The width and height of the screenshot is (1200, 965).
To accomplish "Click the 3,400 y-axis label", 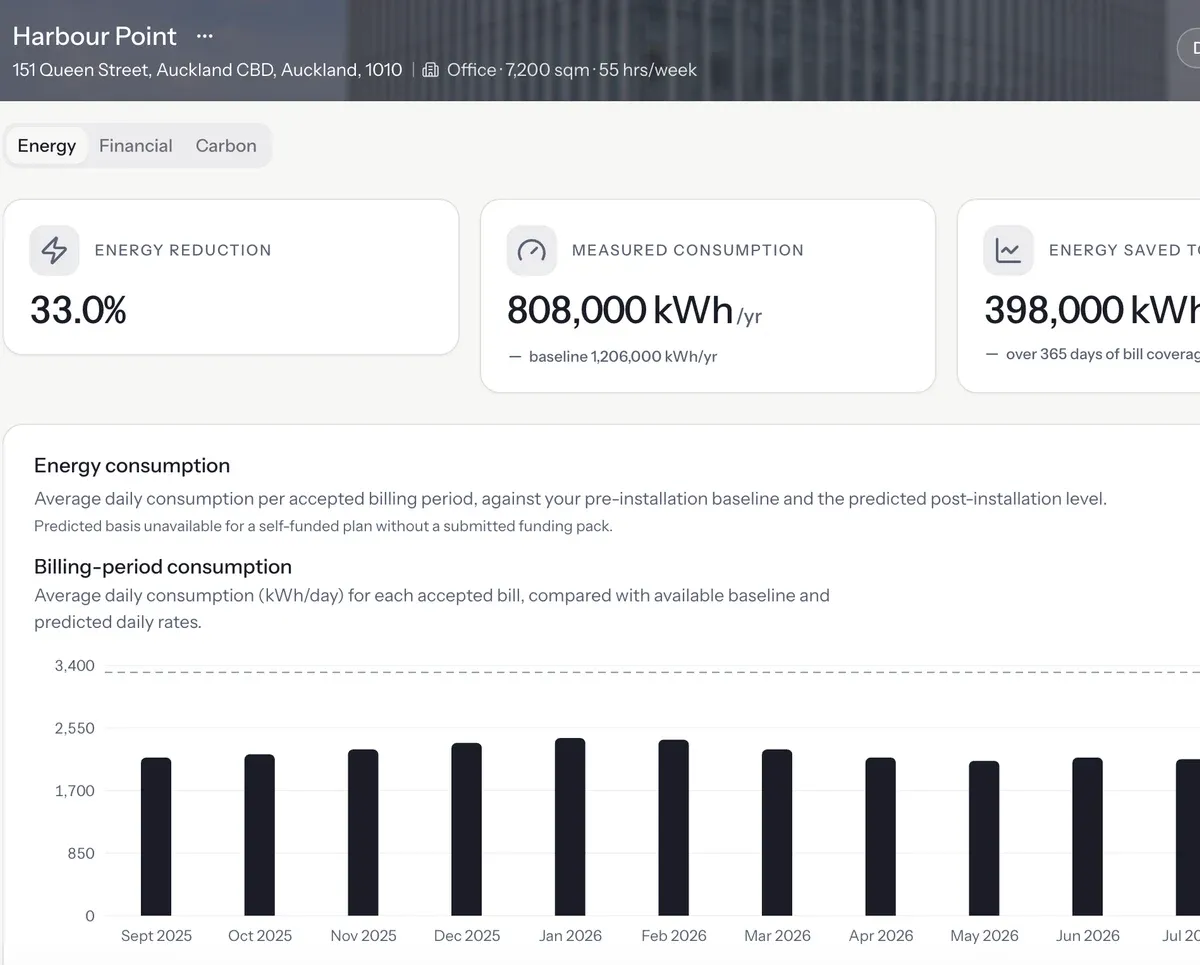I will (75, 666).
